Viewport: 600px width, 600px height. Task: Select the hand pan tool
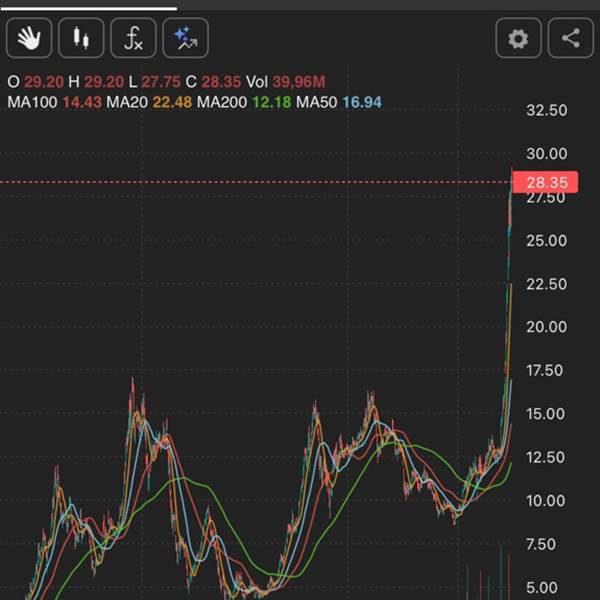point(29,38)
